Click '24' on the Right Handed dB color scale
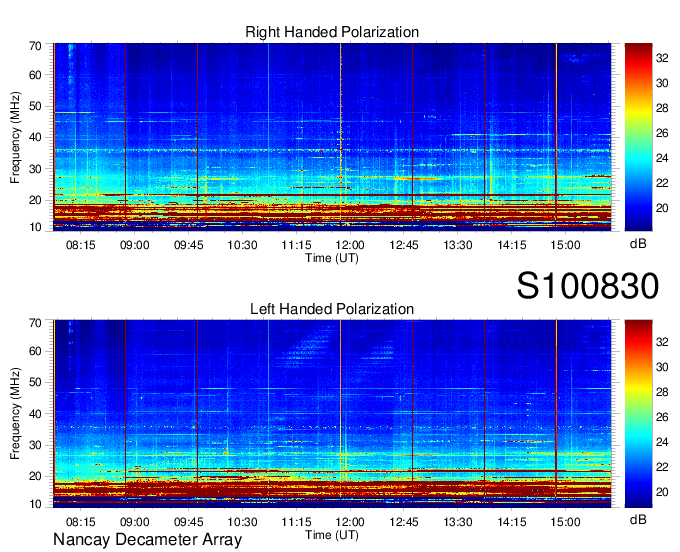The width and height of the screenshot is (680, 552). 662,158
